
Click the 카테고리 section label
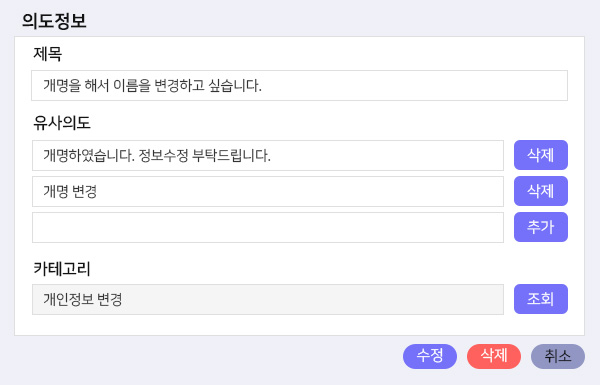coord(62,268)
